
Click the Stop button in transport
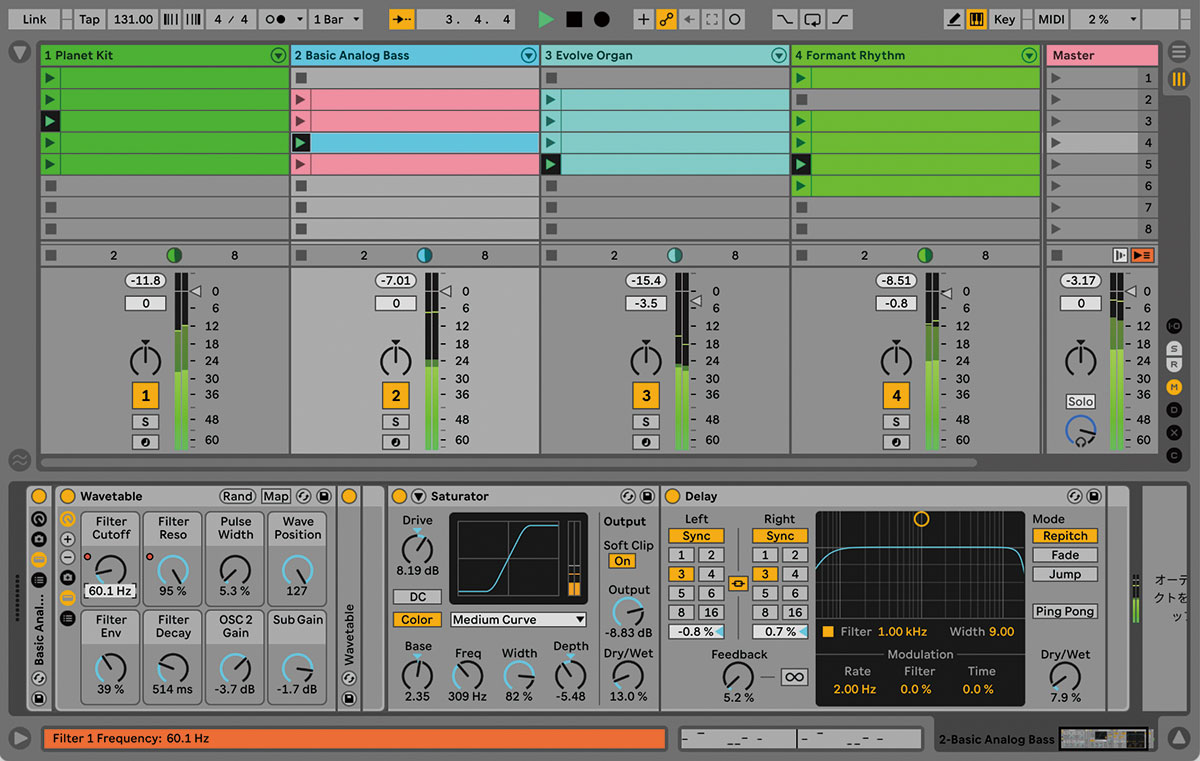(x=574, y=19)
